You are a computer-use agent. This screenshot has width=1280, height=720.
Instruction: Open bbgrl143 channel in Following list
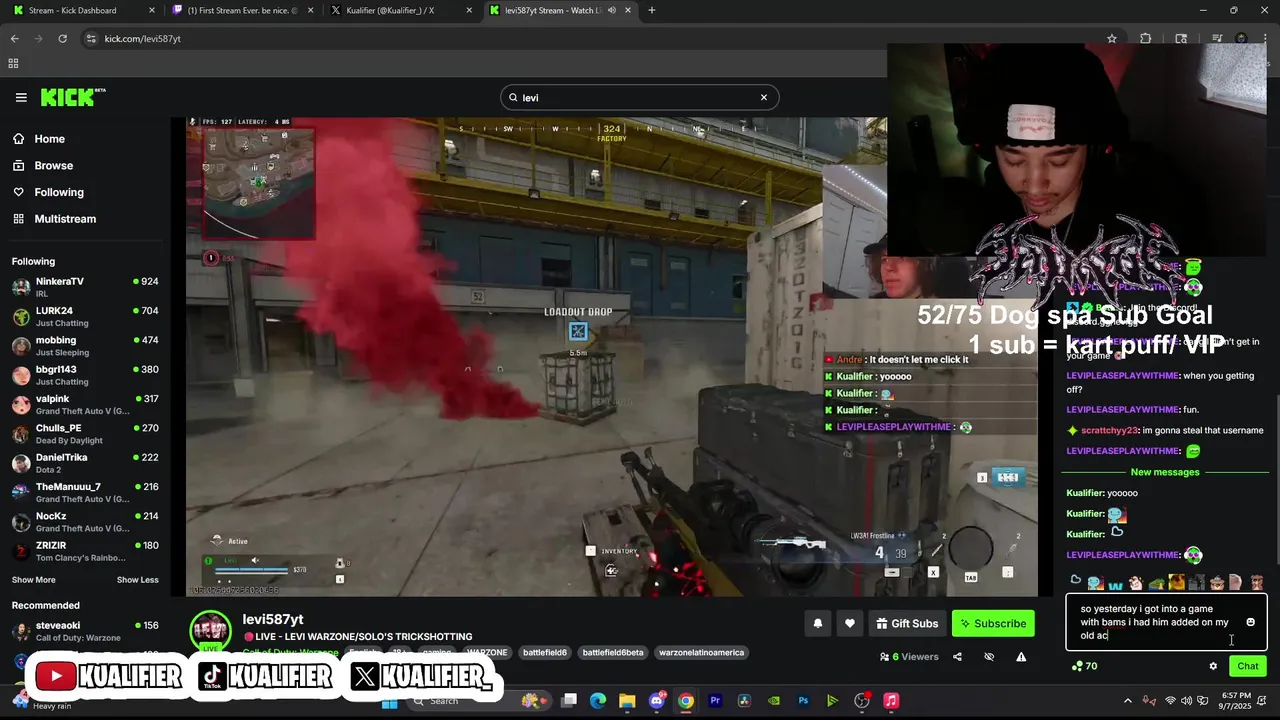tap(85, 375)
